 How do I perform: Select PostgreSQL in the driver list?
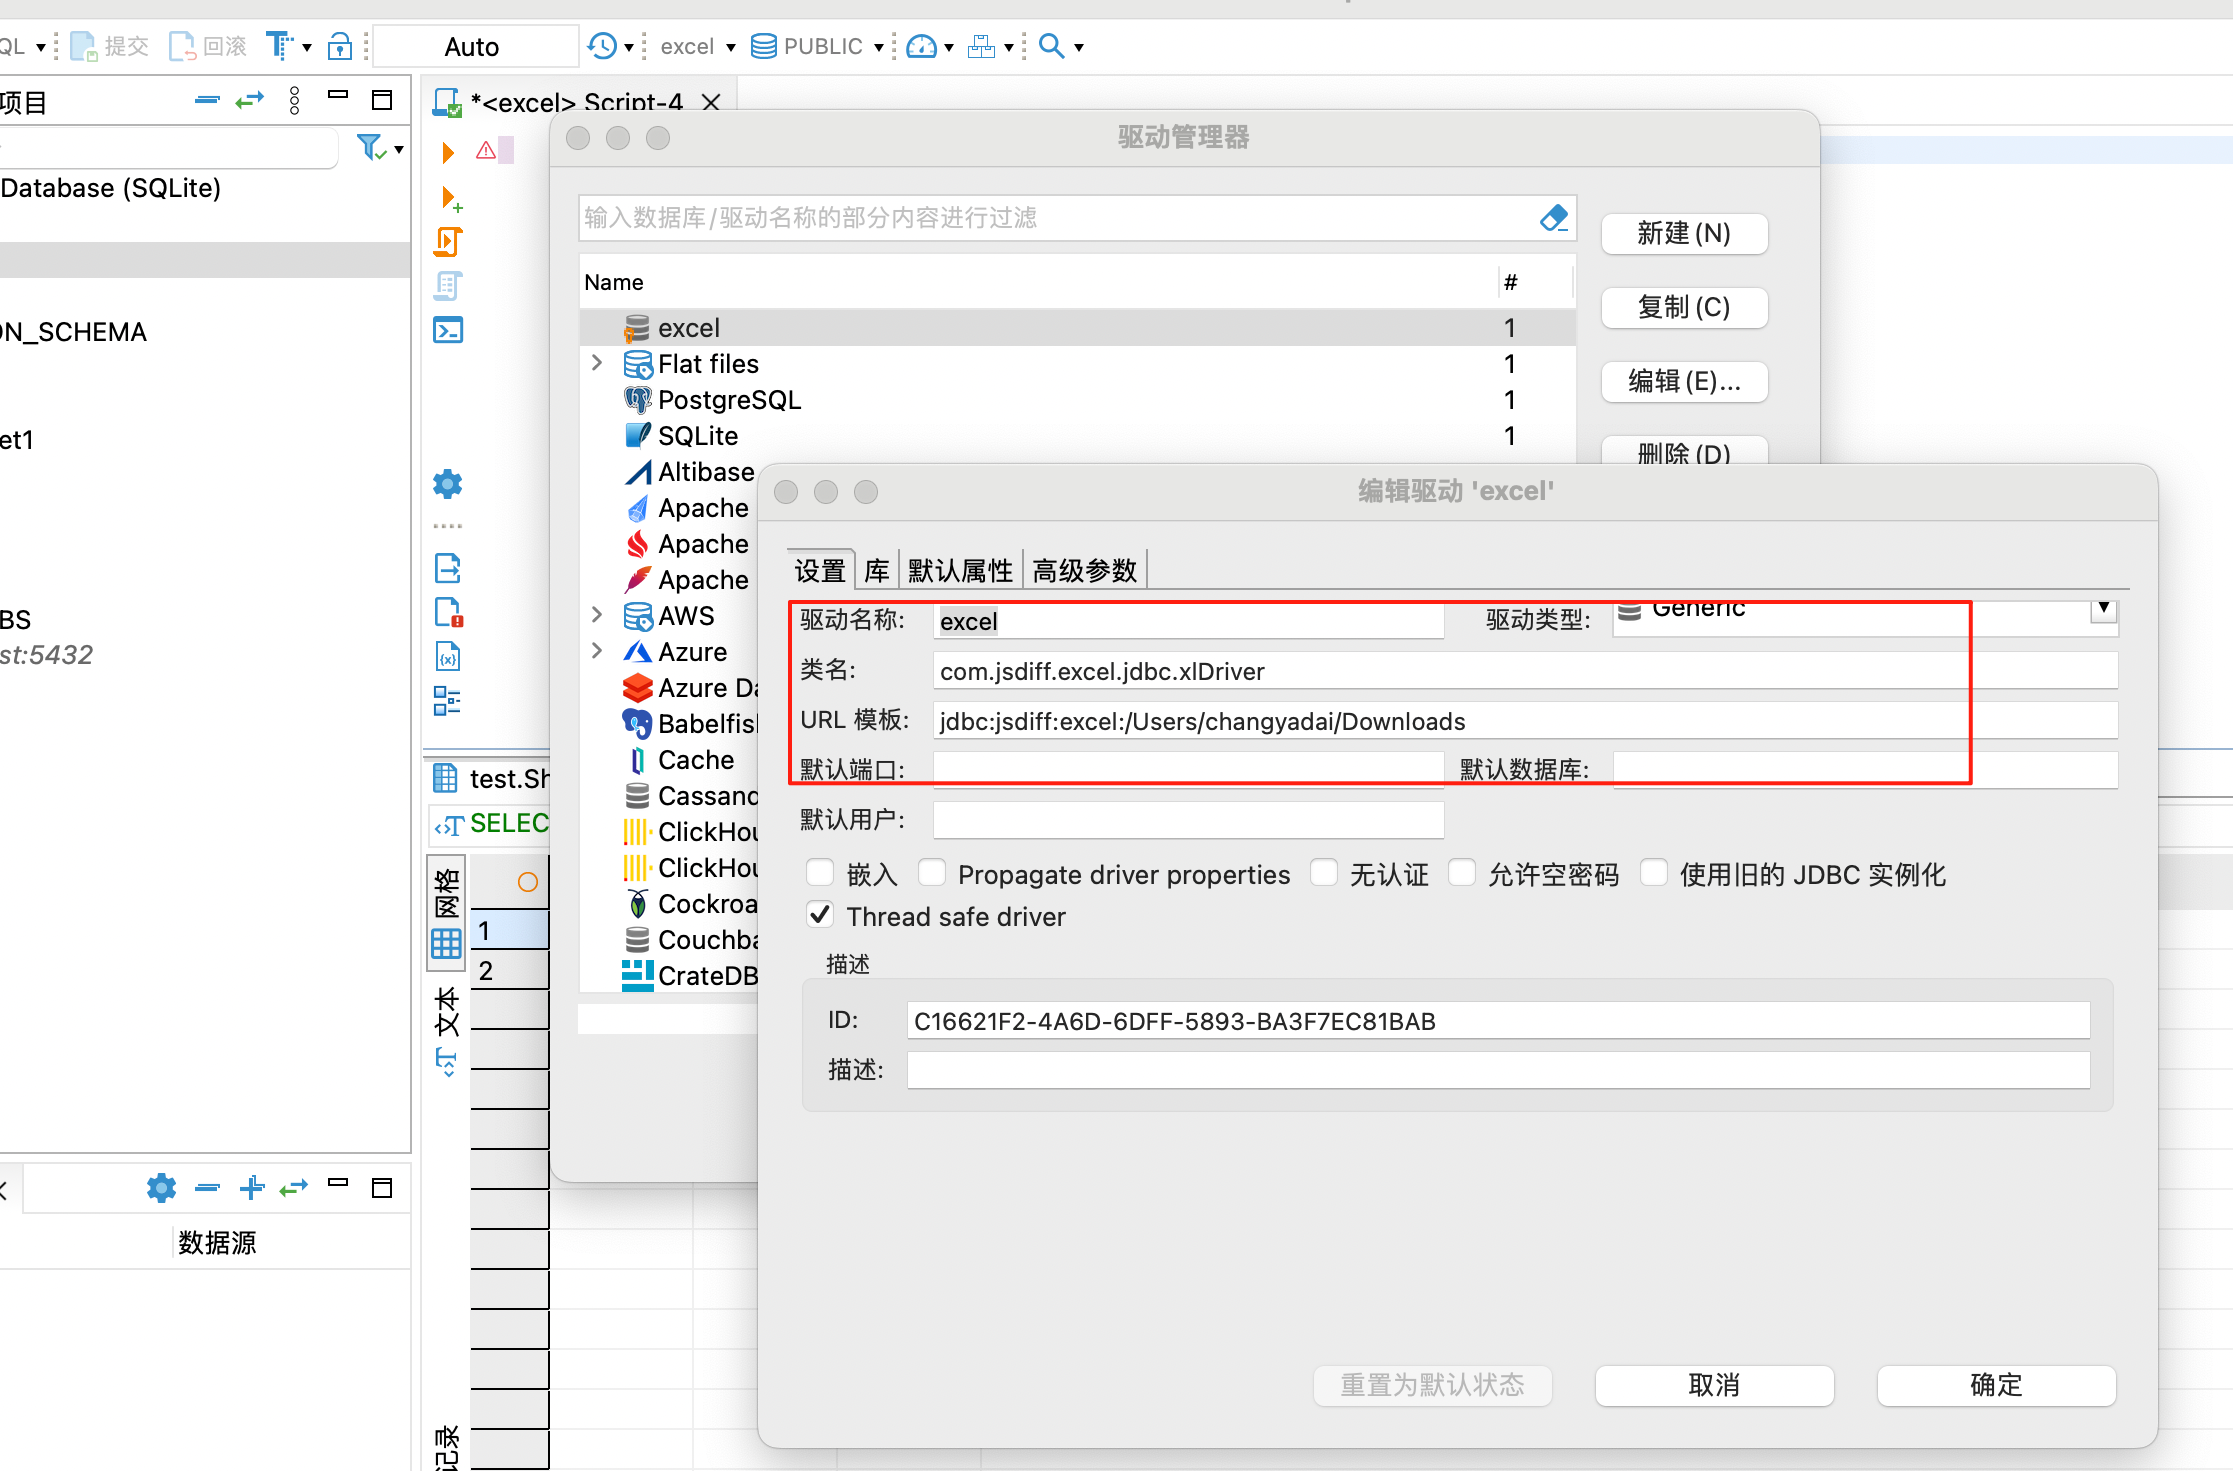click(729, 400)
